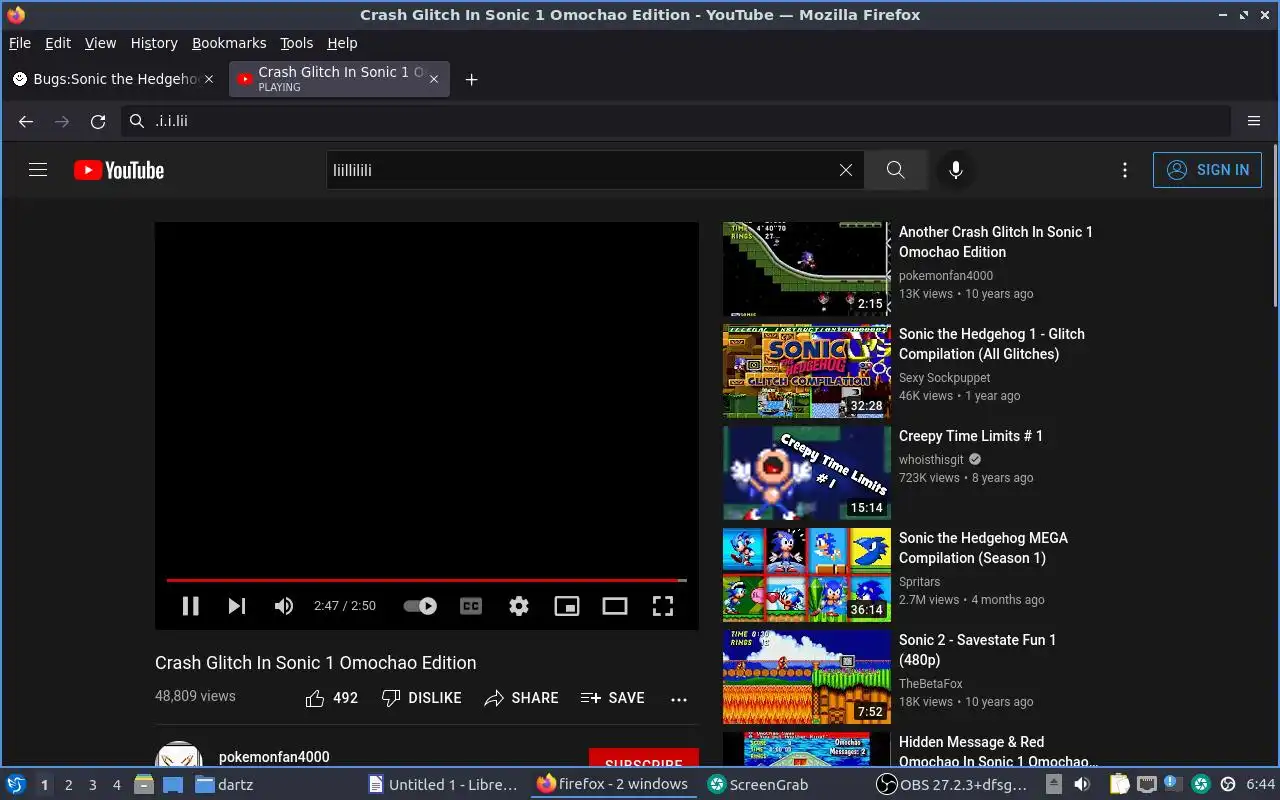Open Sonic 2 - Savestate Fun 1 thumbnail

click(806, 677)
